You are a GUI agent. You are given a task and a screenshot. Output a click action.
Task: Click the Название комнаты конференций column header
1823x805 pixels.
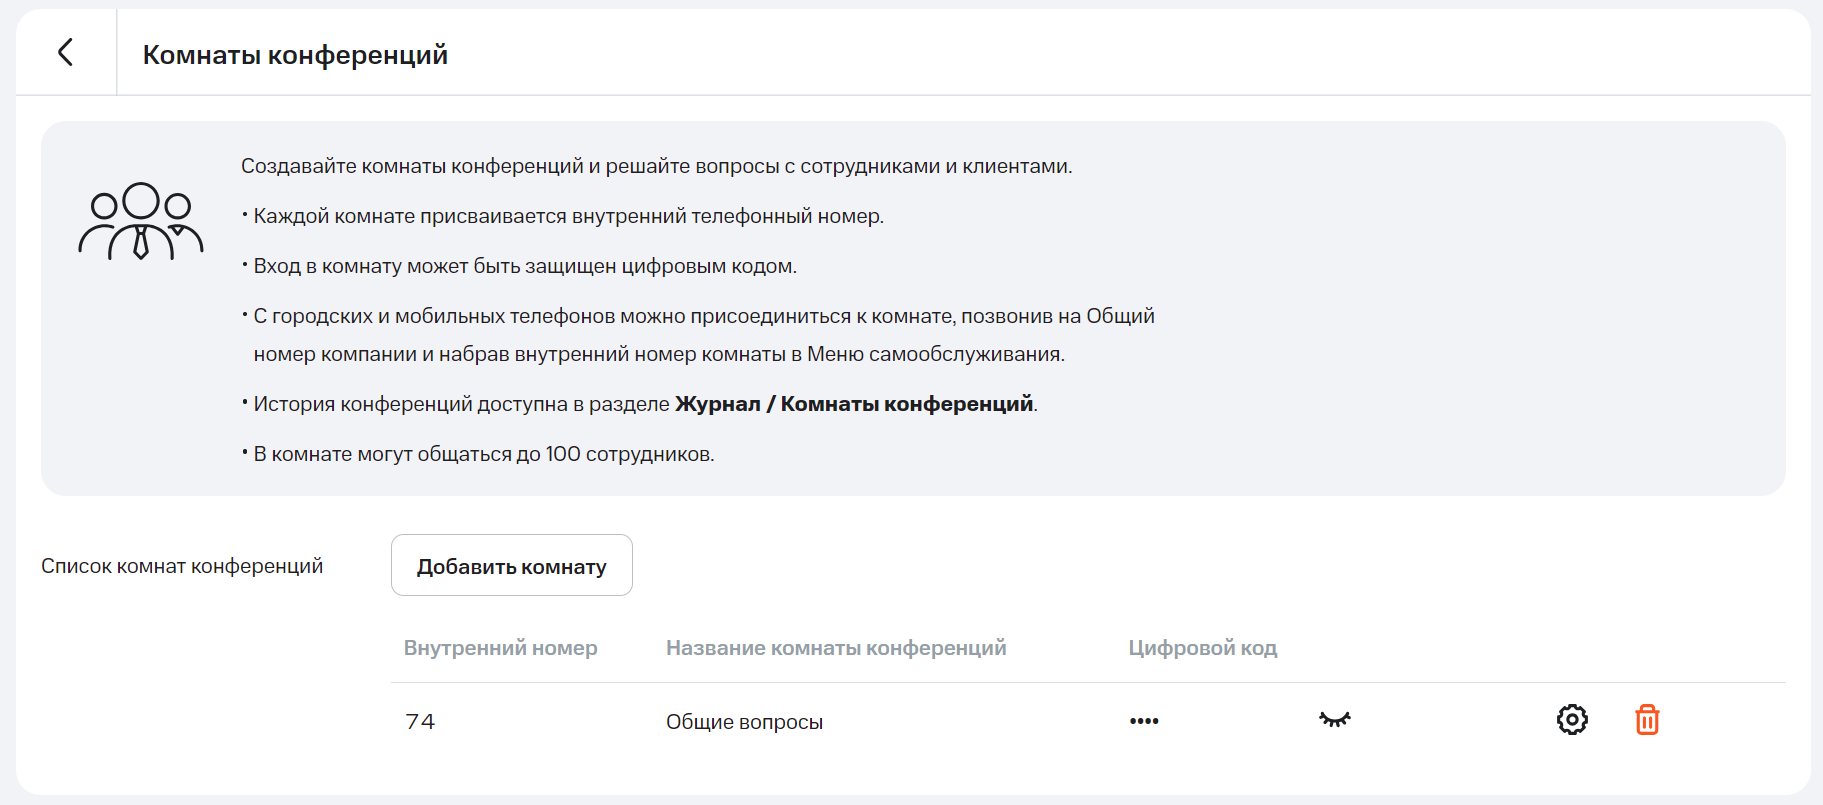click(x=836, y=648)
